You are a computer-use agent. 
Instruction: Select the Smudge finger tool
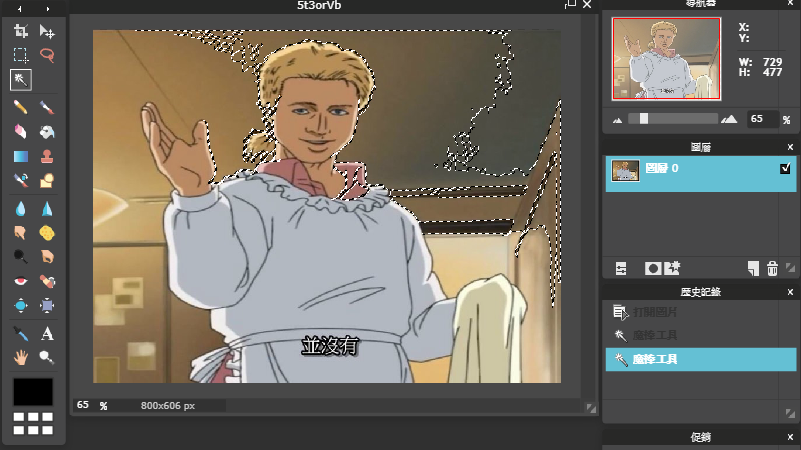pyautogui.click(x=20, y=233)
